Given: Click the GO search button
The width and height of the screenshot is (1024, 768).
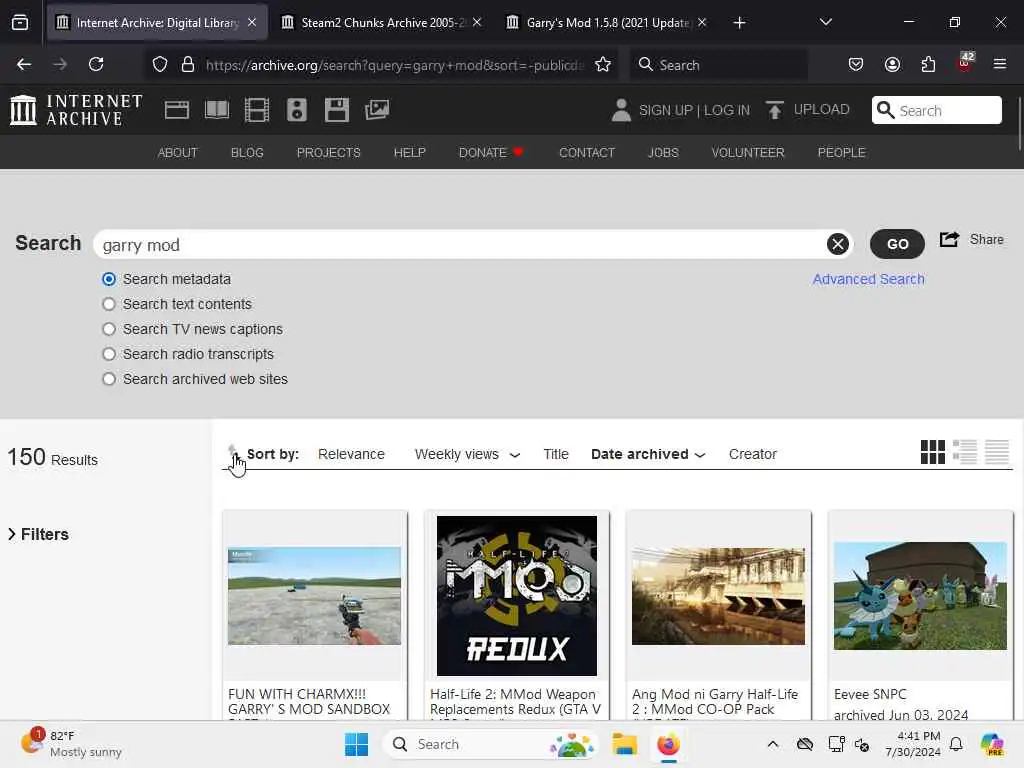Looking at the screenshot, I should click(897, 244).
